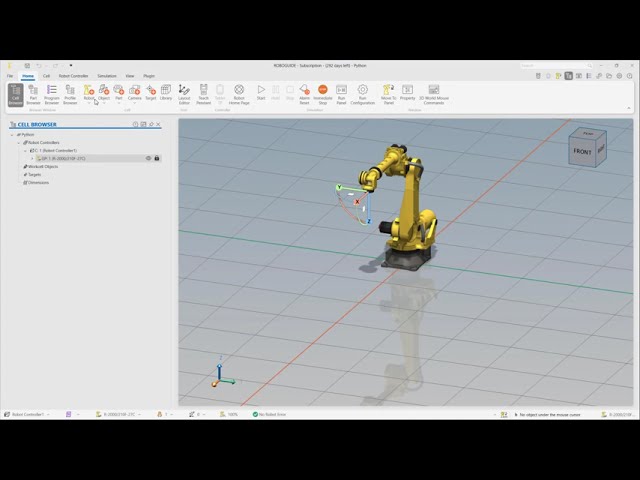The width and height of the screenshot is (640, 480).
Task: Close the Cell Browser panel
Action: (x=158, y=124)
